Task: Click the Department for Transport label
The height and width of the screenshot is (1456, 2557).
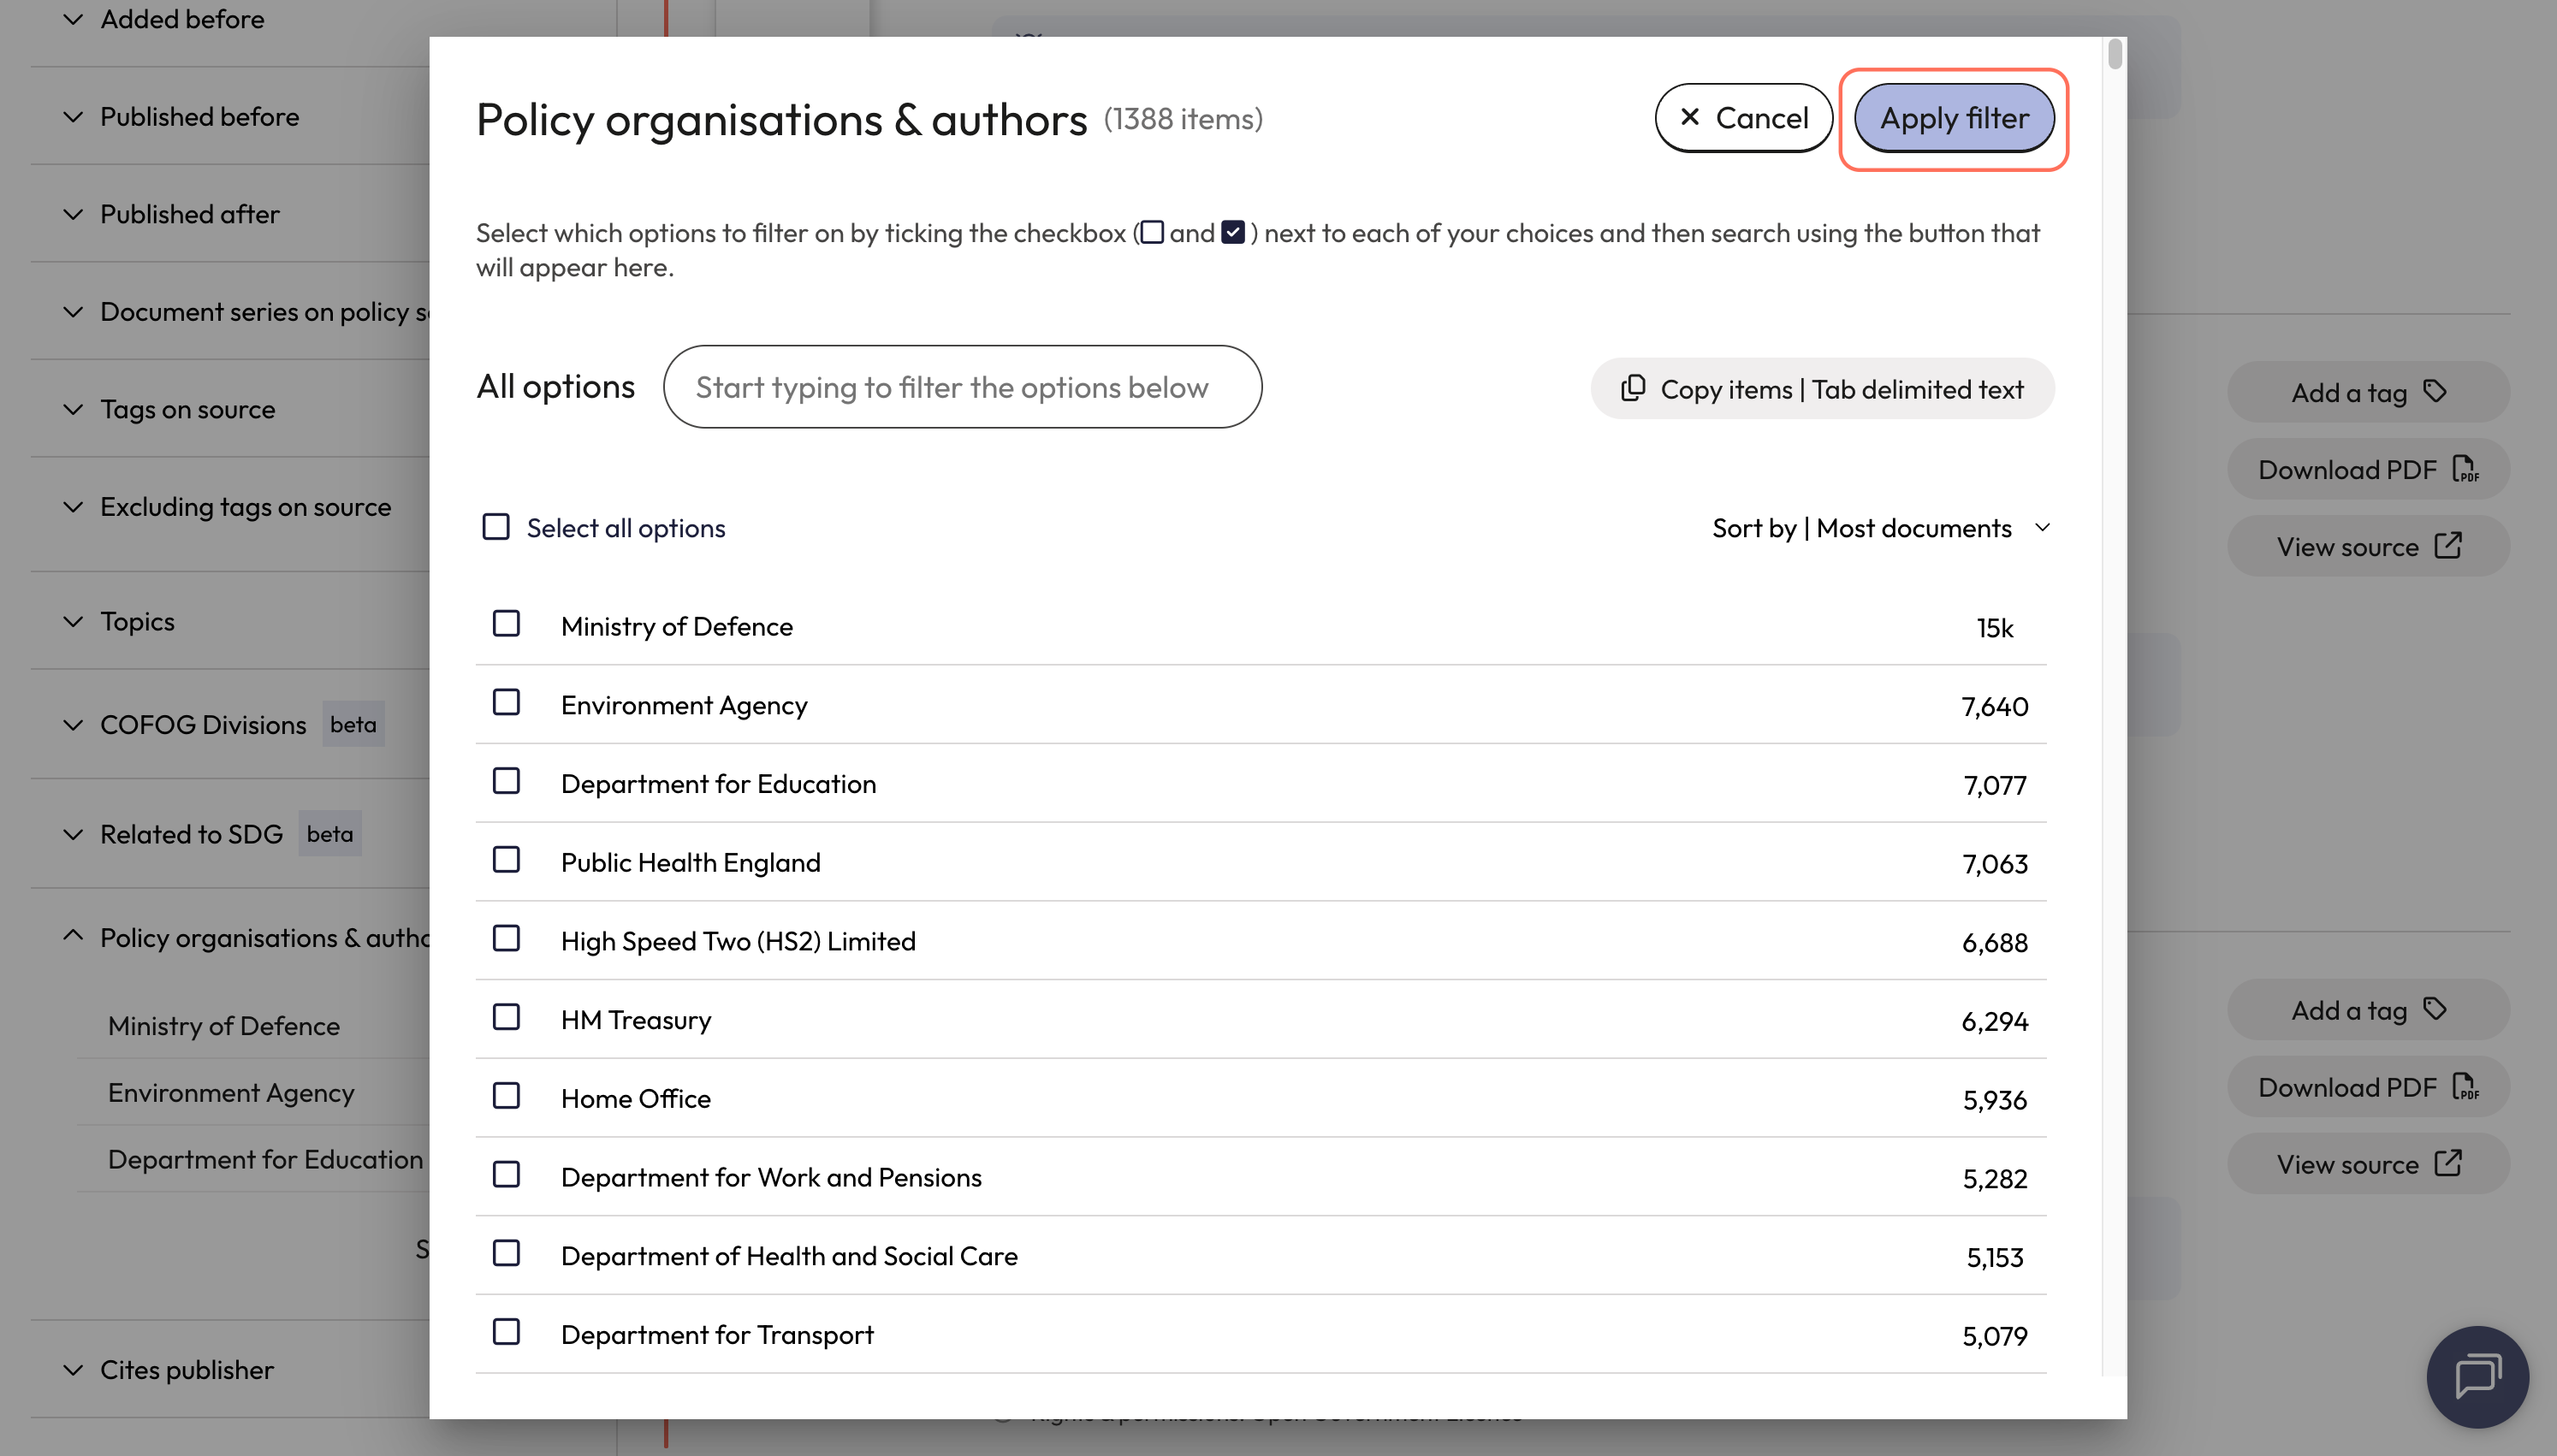Action: [717, 1335]
